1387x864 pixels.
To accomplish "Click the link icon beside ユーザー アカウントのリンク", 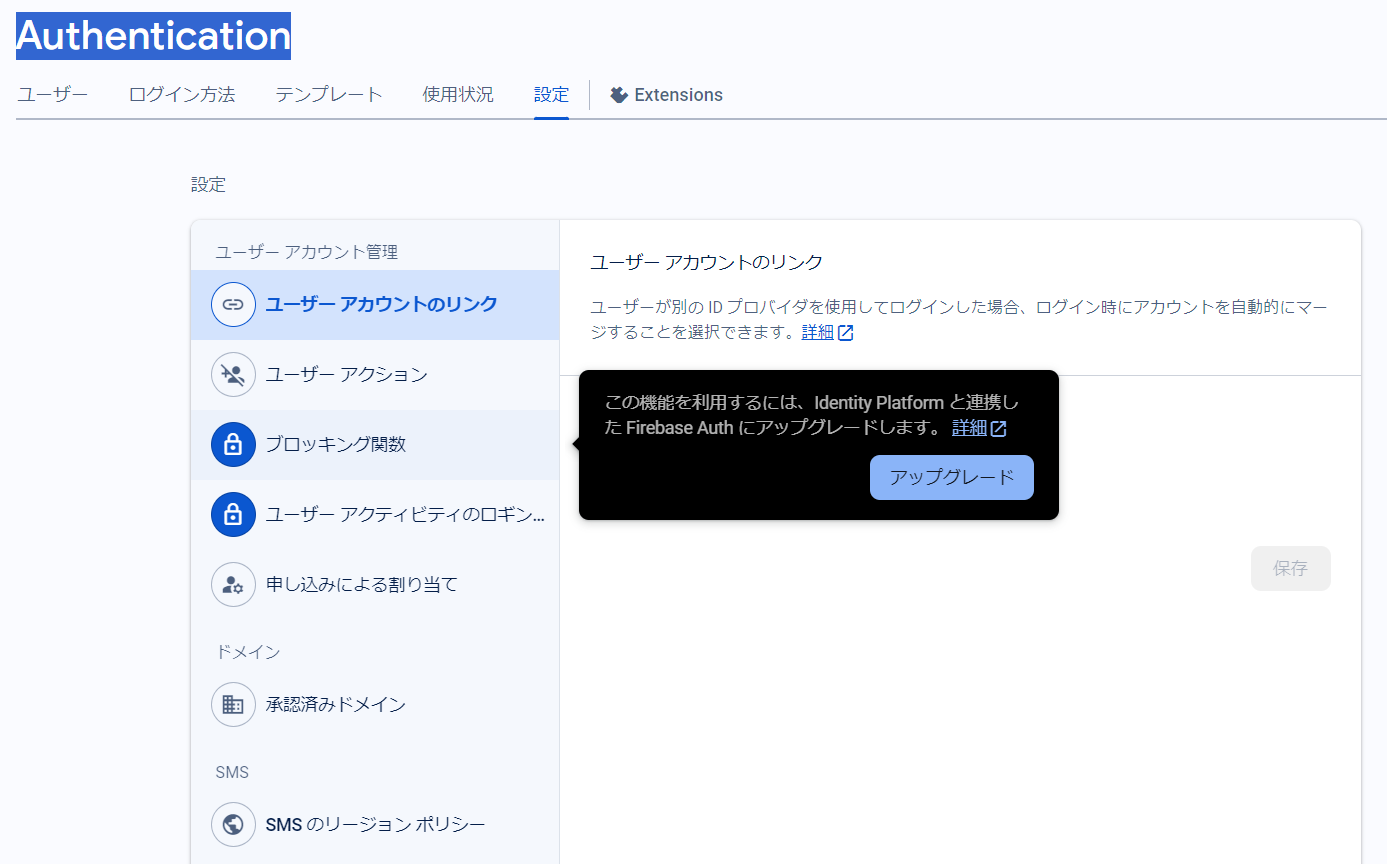I will [x=233, y=305].
